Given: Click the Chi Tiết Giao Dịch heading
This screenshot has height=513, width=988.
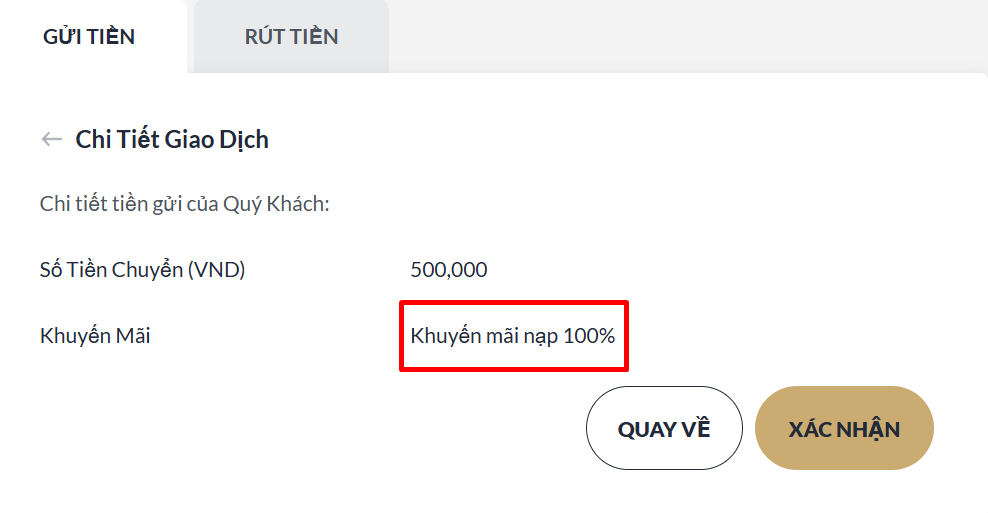Looking at the screenshot, I should [172, 139].
